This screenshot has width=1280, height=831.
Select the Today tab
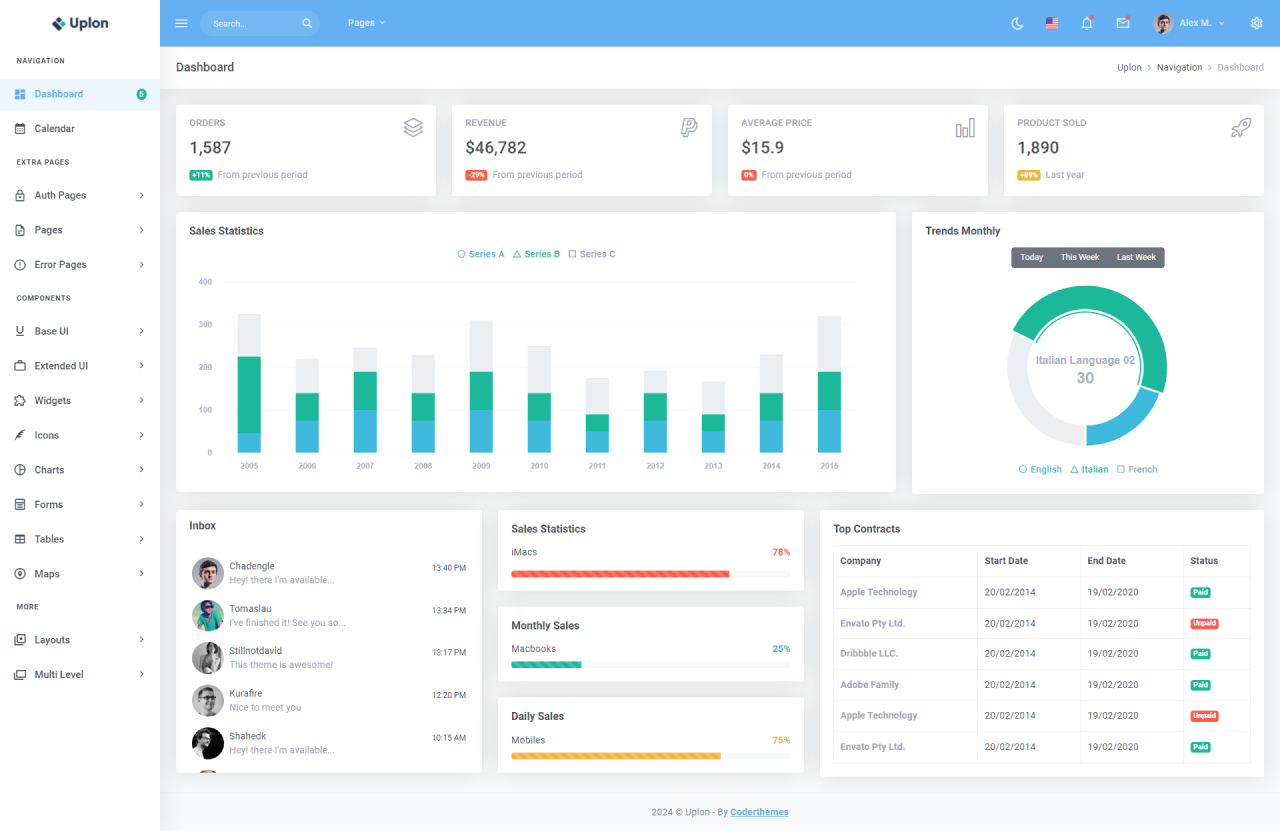pyautogui.click(x=1032, y=257)
